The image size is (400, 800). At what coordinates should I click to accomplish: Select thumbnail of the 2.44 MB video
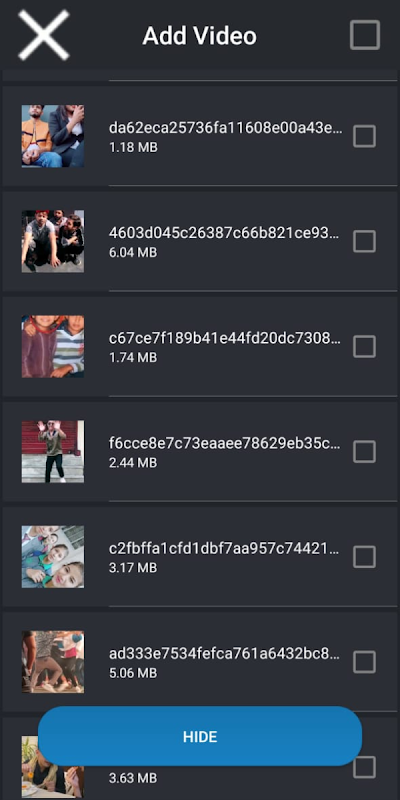tap(53, 452)
